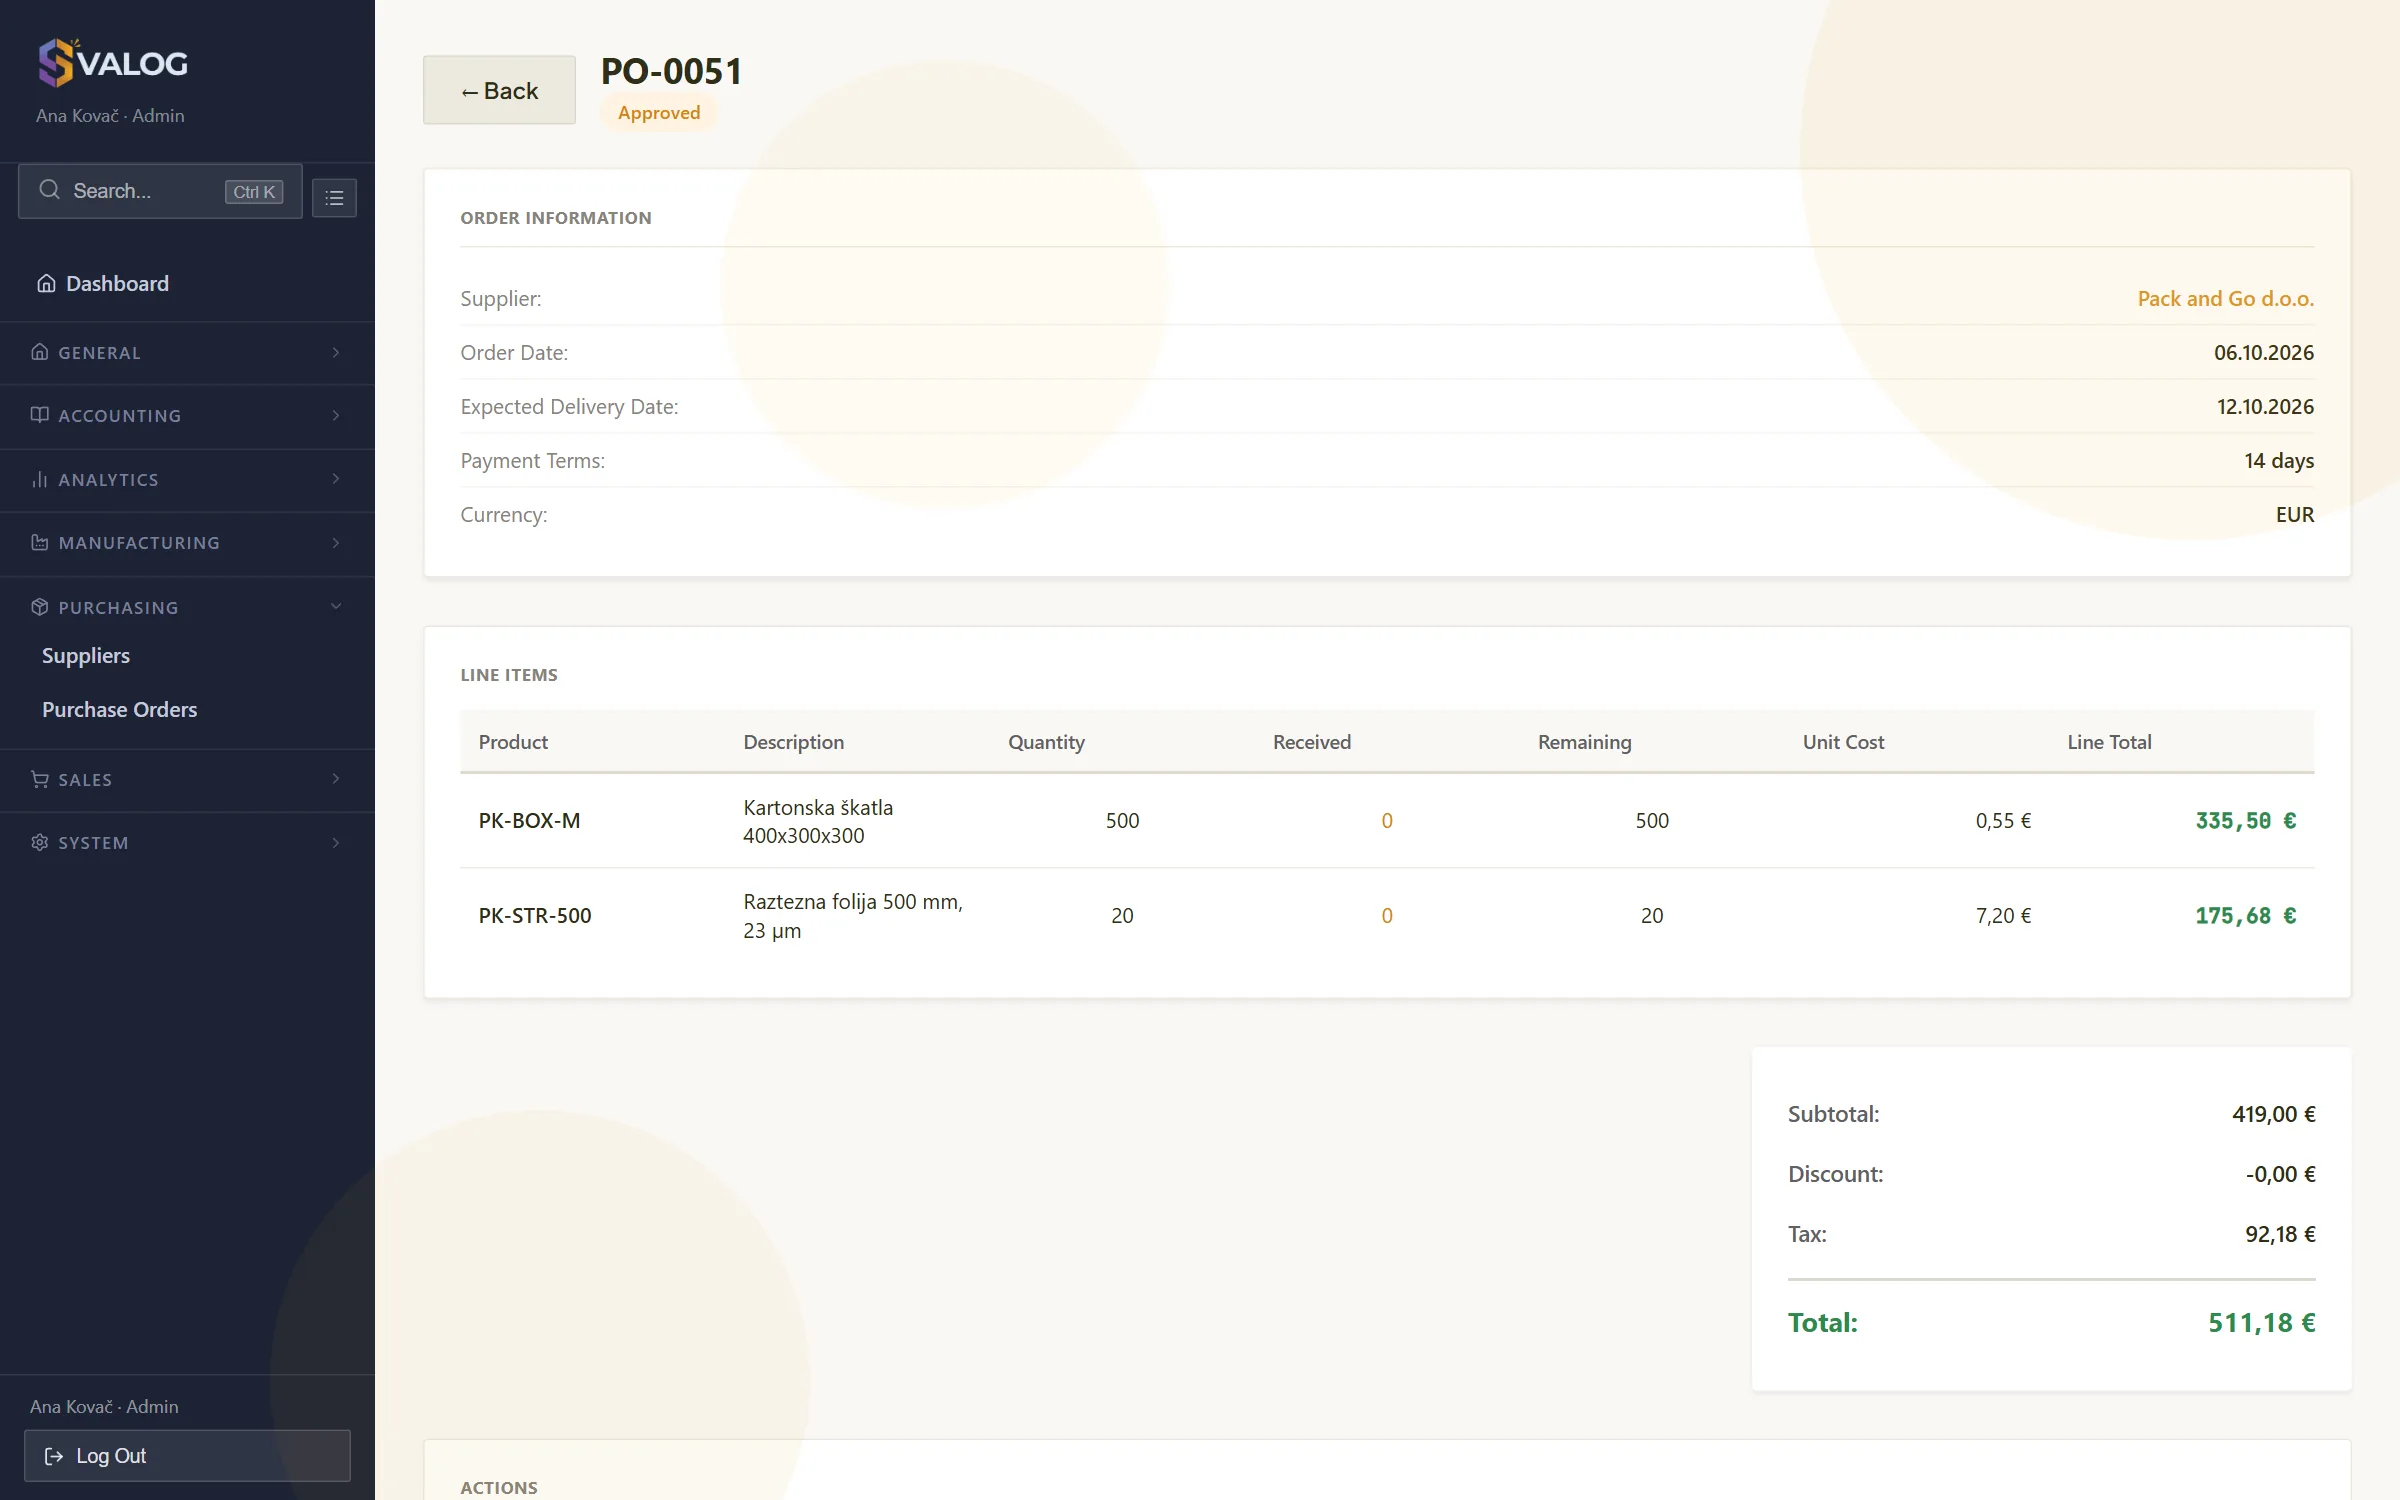The height and width of the screenshot is (1500, 2400).
Task: Click unit cost 0,55 €
Action: point(2003,821)
